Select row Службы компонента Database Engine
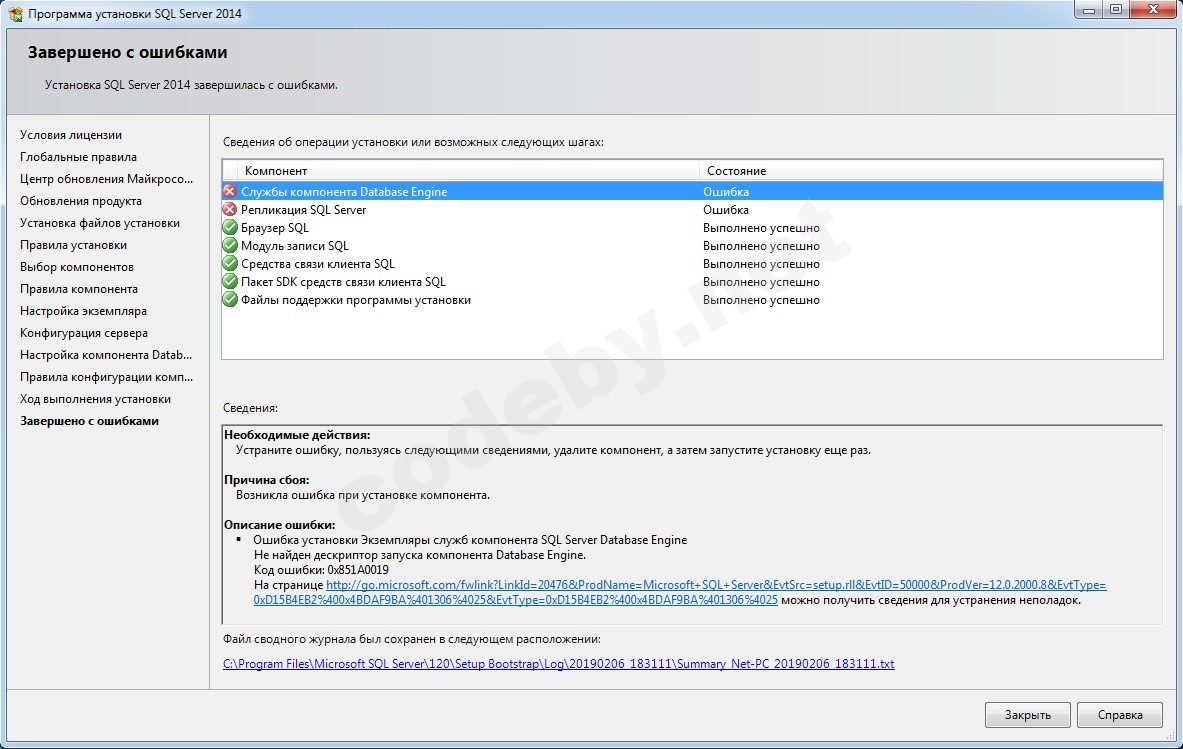Viewport: 1183px width, 749px height. point(692,192)
